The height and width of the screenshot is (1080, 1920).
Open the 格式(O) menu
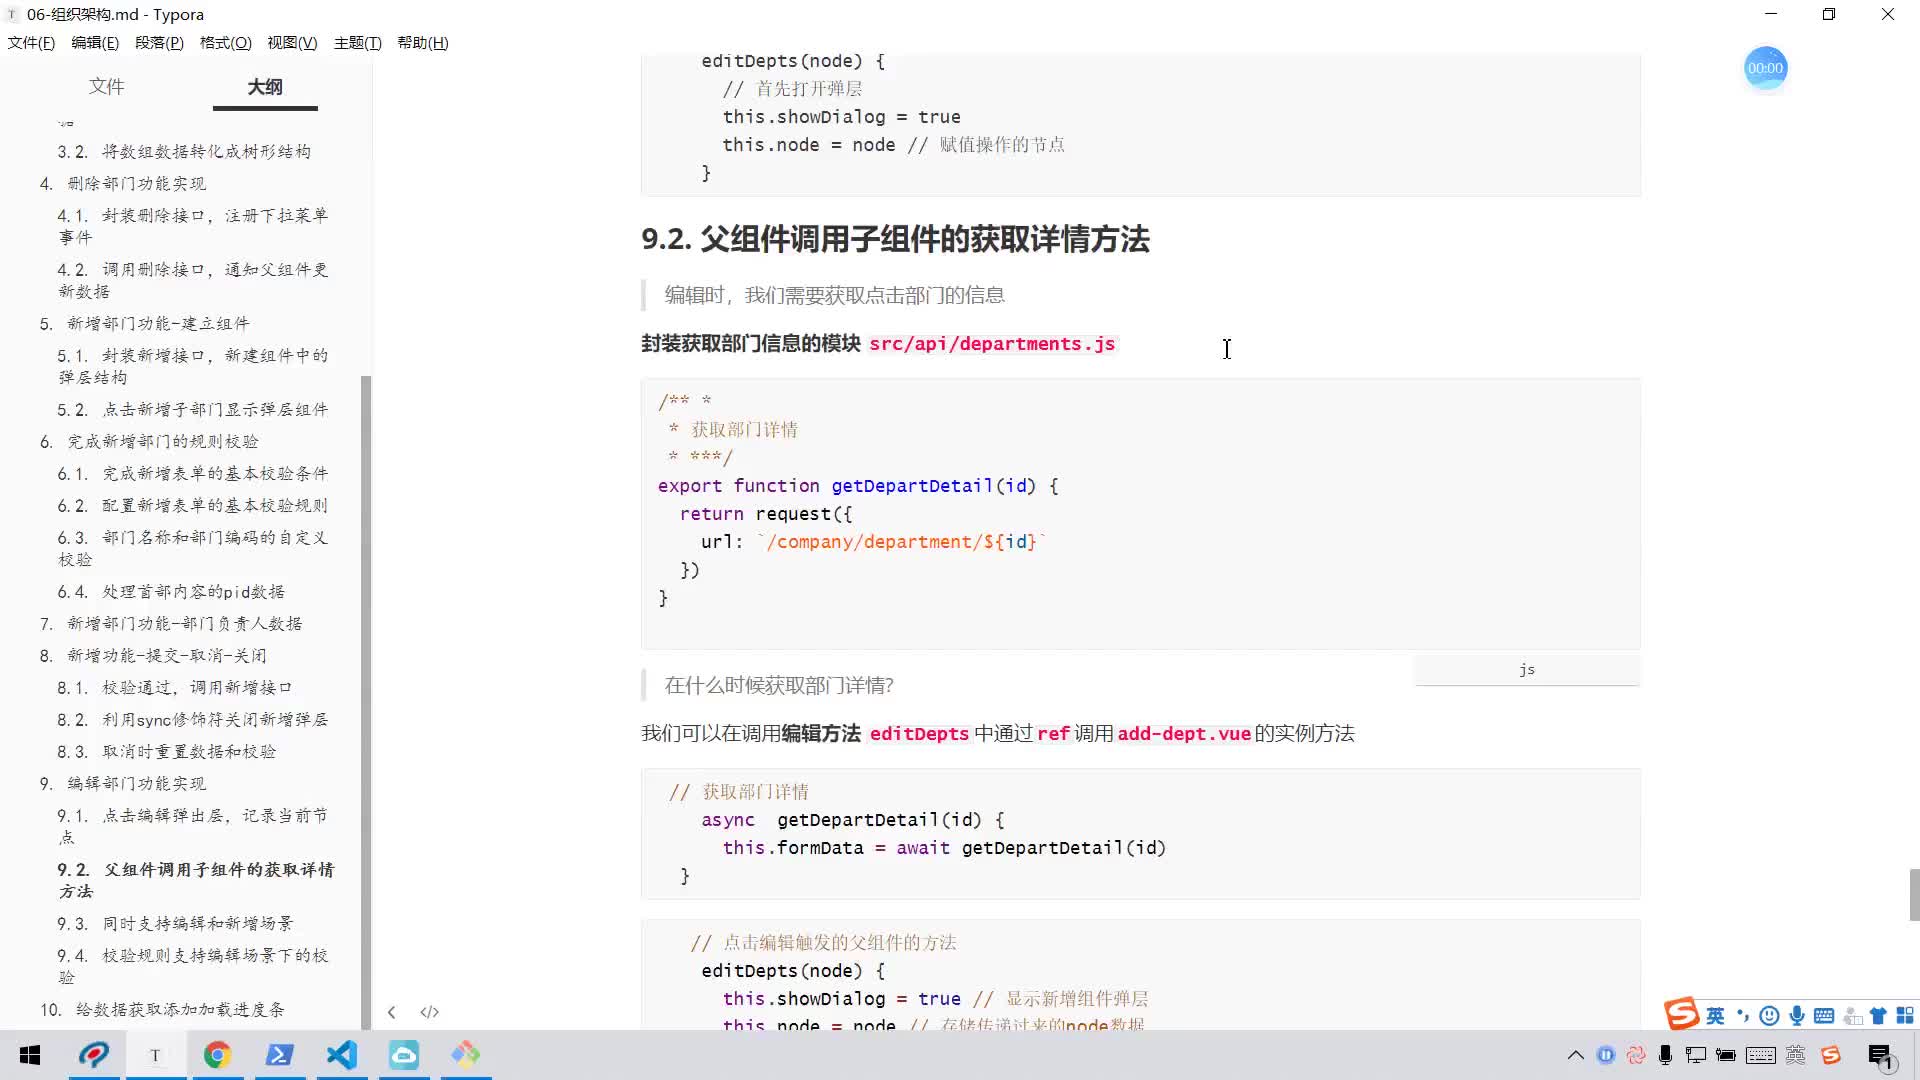coord(225,42)
